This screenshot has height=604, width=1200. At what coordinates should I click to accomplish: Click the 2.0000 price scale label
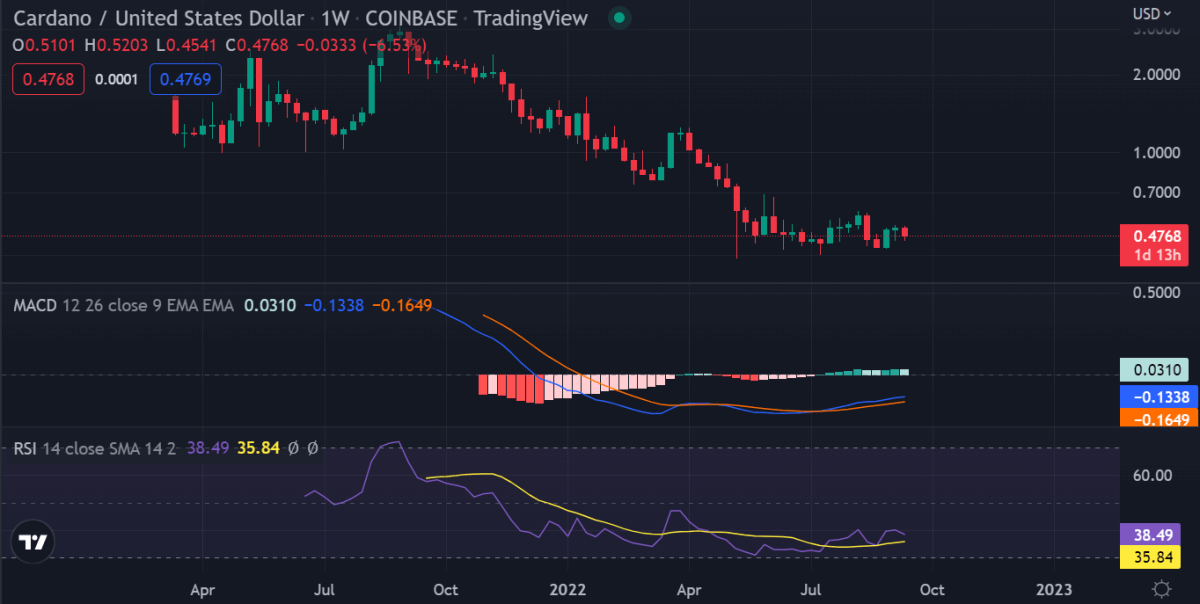1158,74
